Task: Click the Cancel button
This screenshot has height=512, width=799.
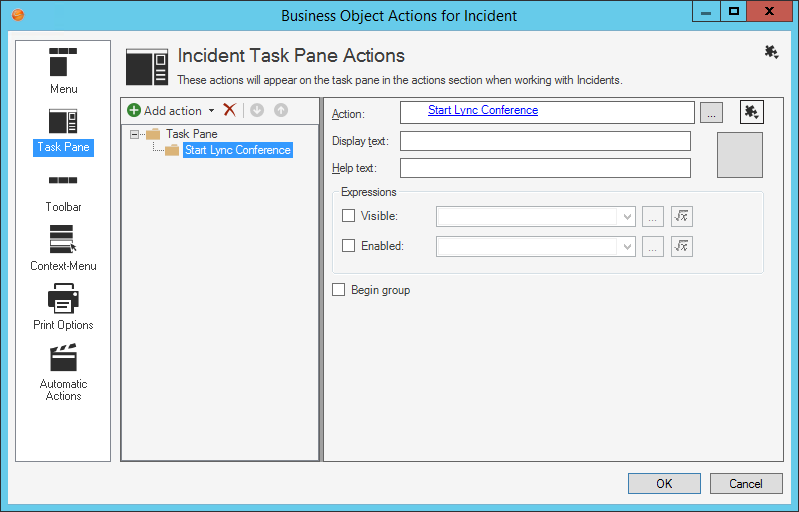Action: tap(746, 483)
